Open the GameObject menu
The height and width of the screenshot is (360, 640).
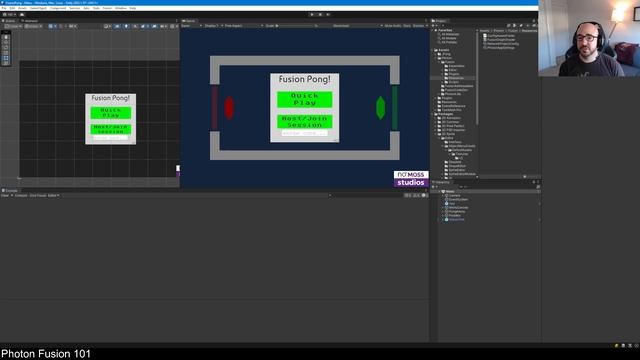(x=38, y=8)
